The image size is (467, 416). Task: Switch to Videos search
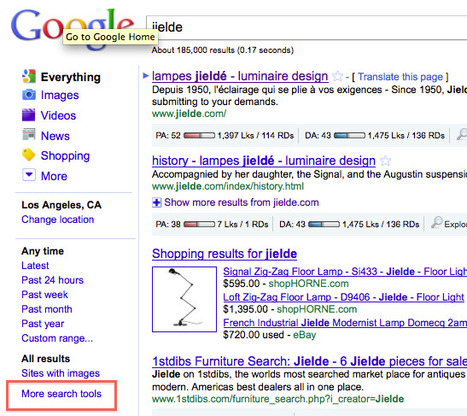point(58,116)
